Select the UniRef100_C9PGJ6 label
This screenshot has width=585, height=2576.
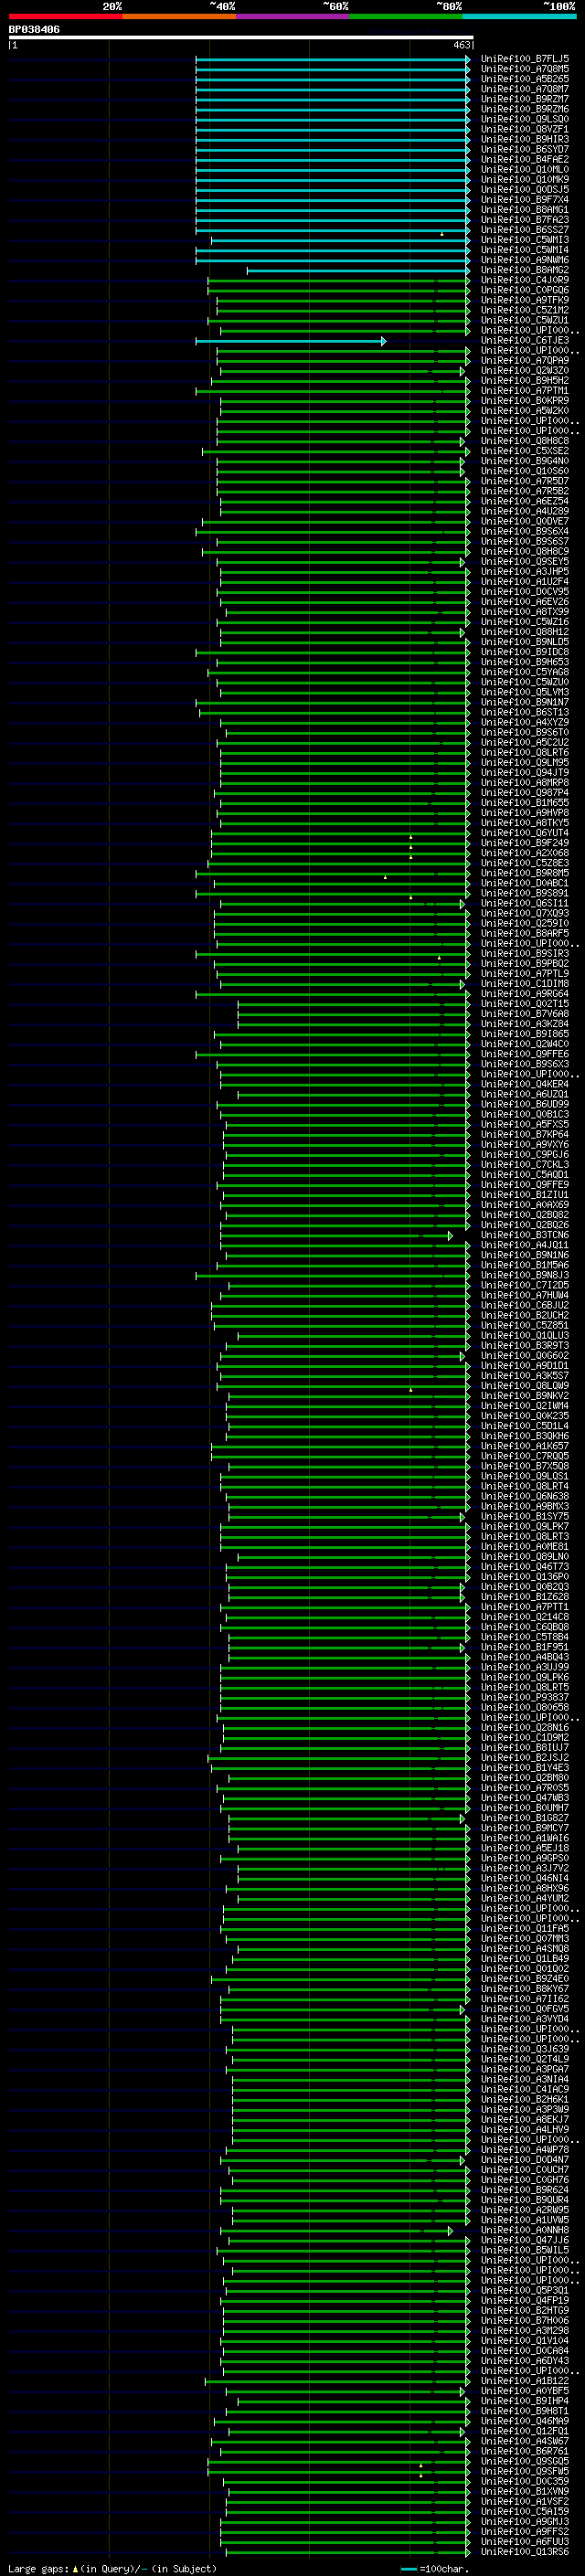(x=525, y=1154)
